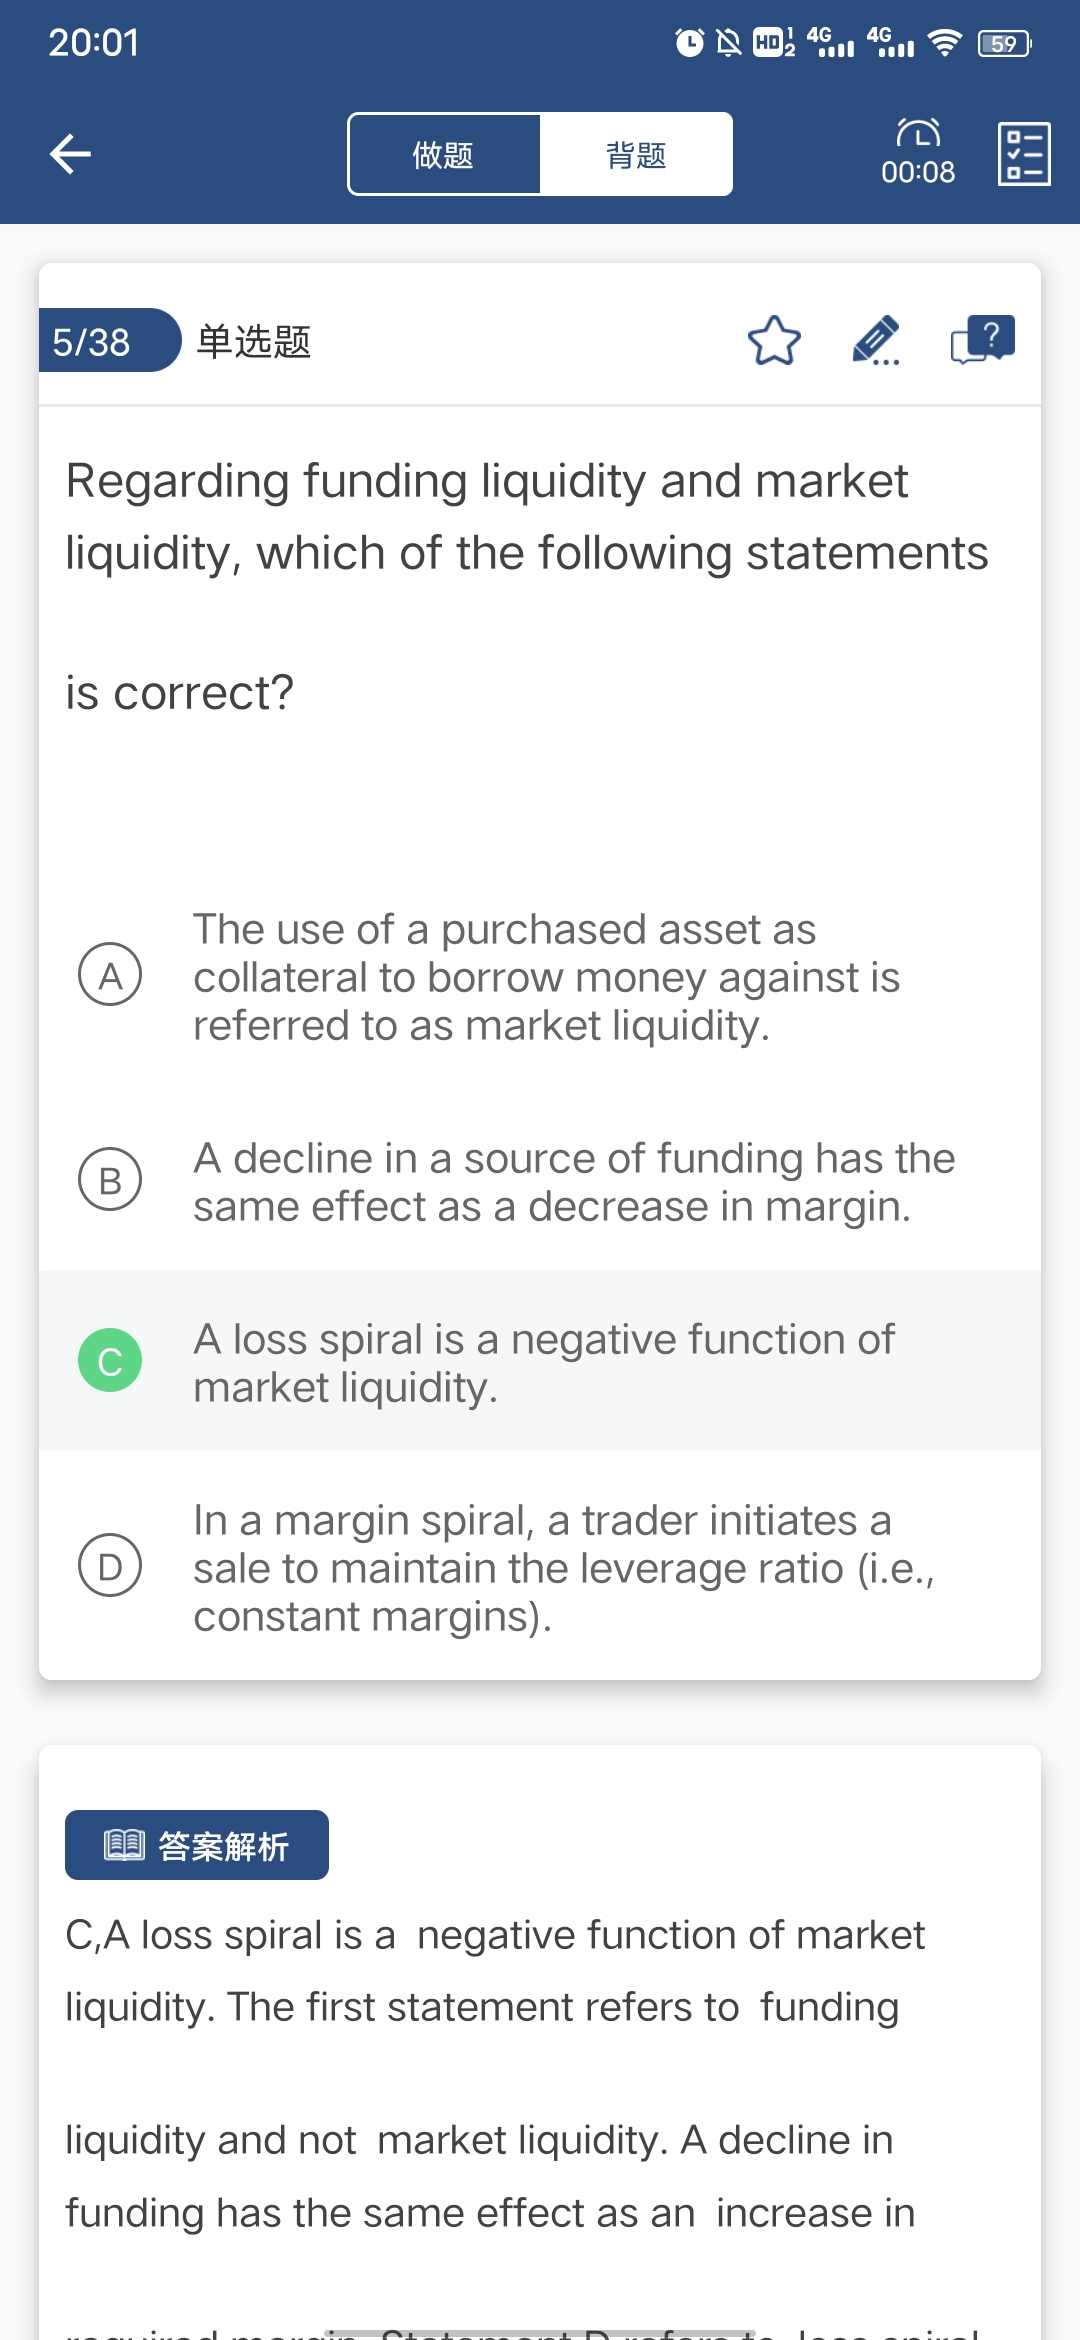
Task: Open the answer sheet list icon
Action: 1024,154
